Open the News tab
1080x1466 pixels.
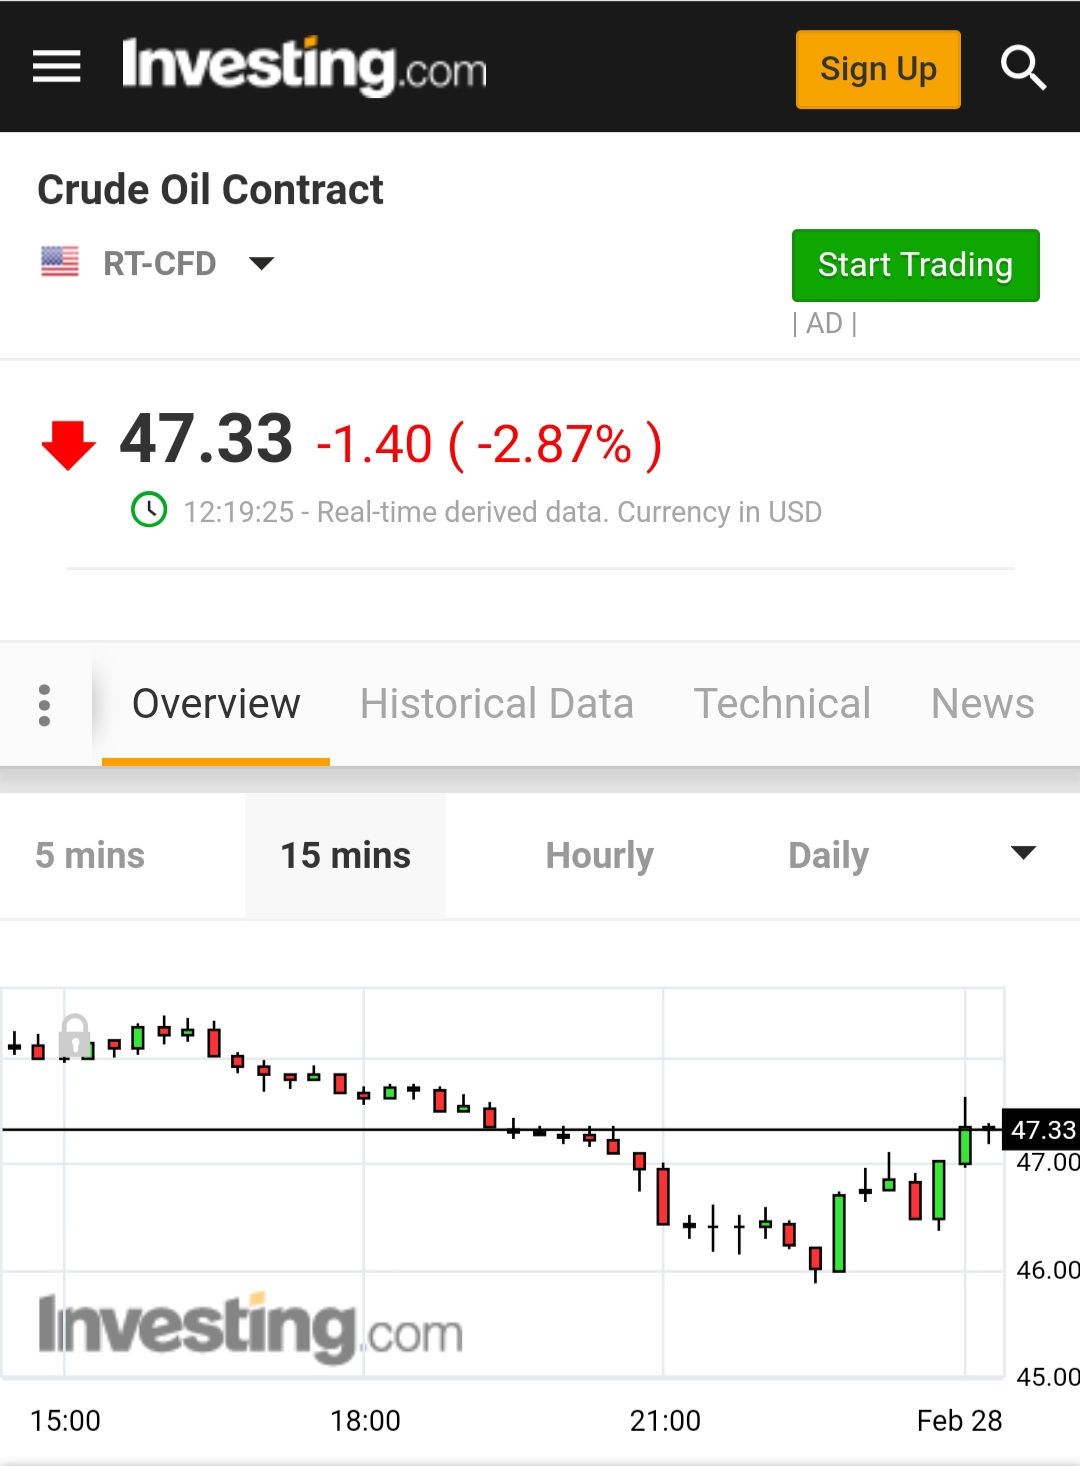[x=983, y=704]
